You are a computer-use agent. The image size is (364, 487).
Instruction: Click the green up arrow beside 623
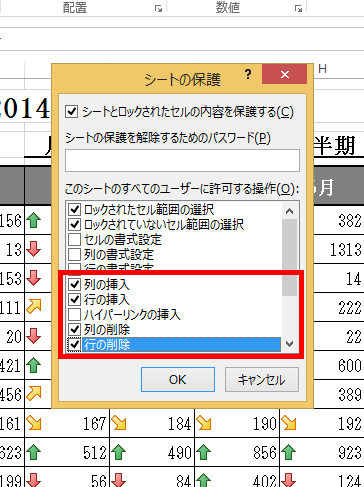pos(33,452)
